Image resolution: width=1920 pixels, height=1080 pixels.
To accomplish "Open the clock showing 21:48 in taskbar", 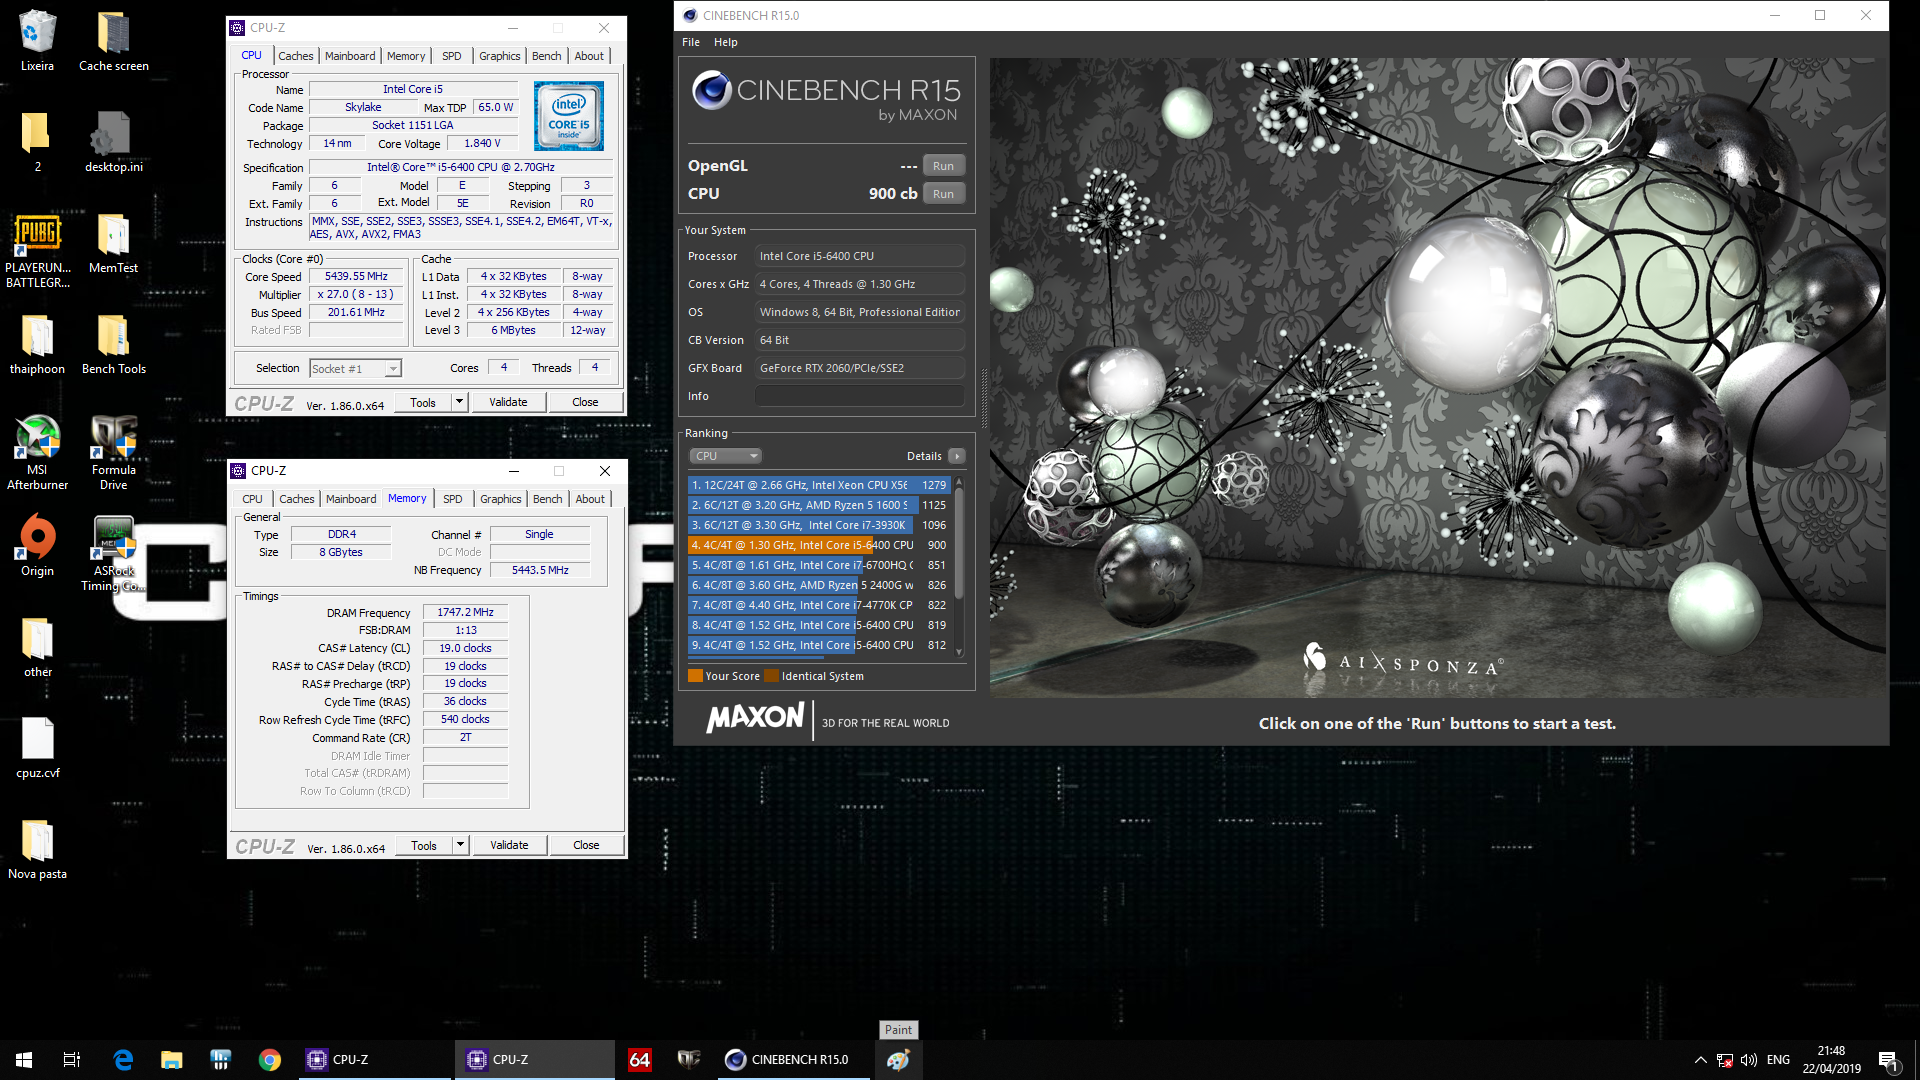I will click(1831, 1060).
